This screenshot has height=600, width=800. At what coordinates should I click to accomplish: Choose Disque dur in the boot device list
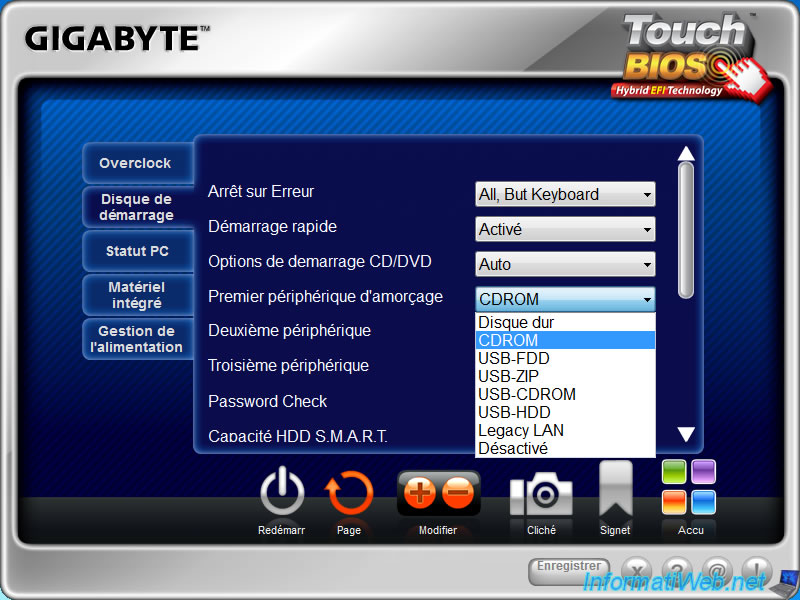(565, 322)
